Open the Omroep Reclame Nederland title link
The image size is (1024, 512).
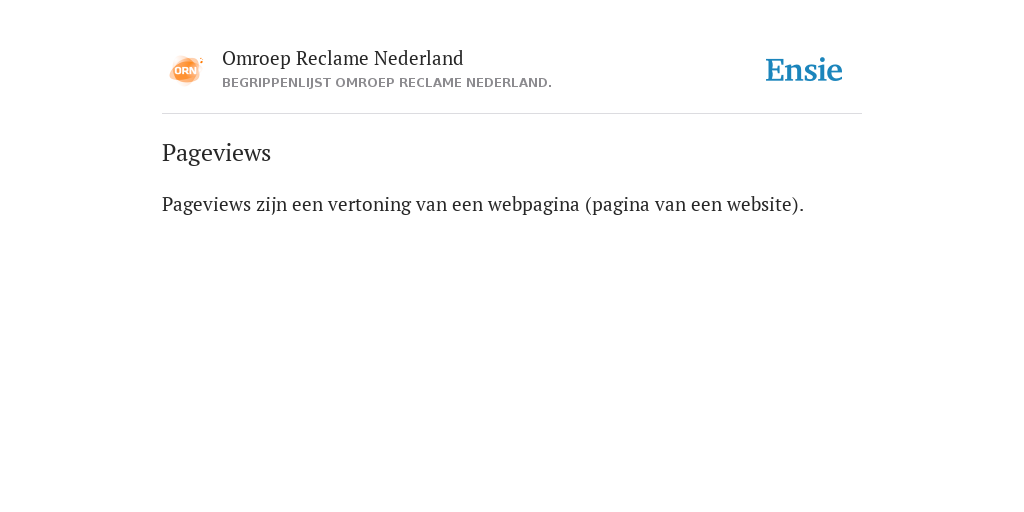click(343, 58)
